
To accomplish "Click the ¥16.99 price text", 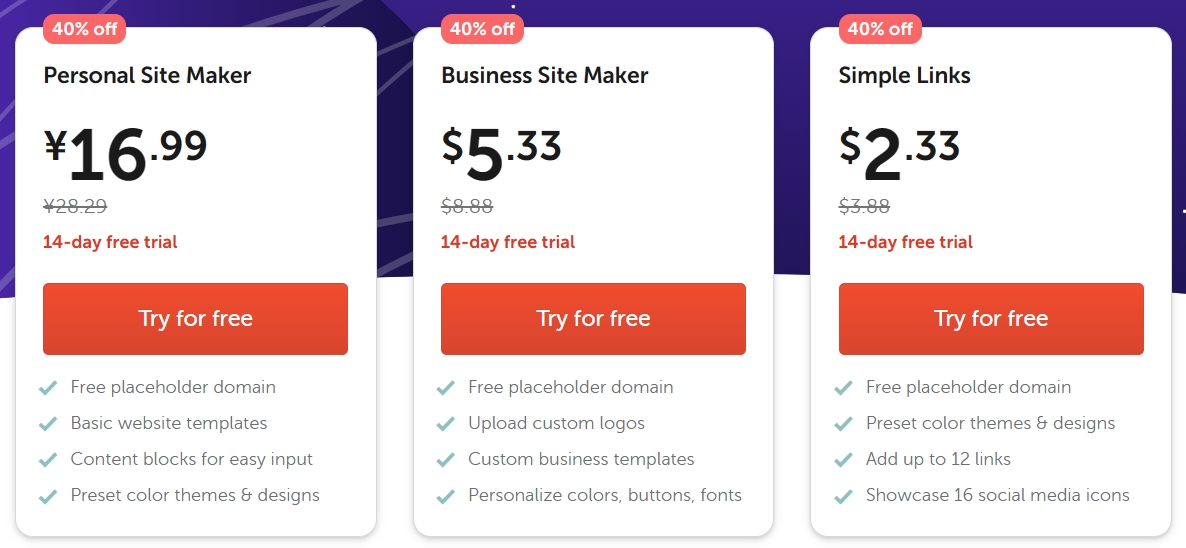I will pyautogui.click(x=126, y=154).
